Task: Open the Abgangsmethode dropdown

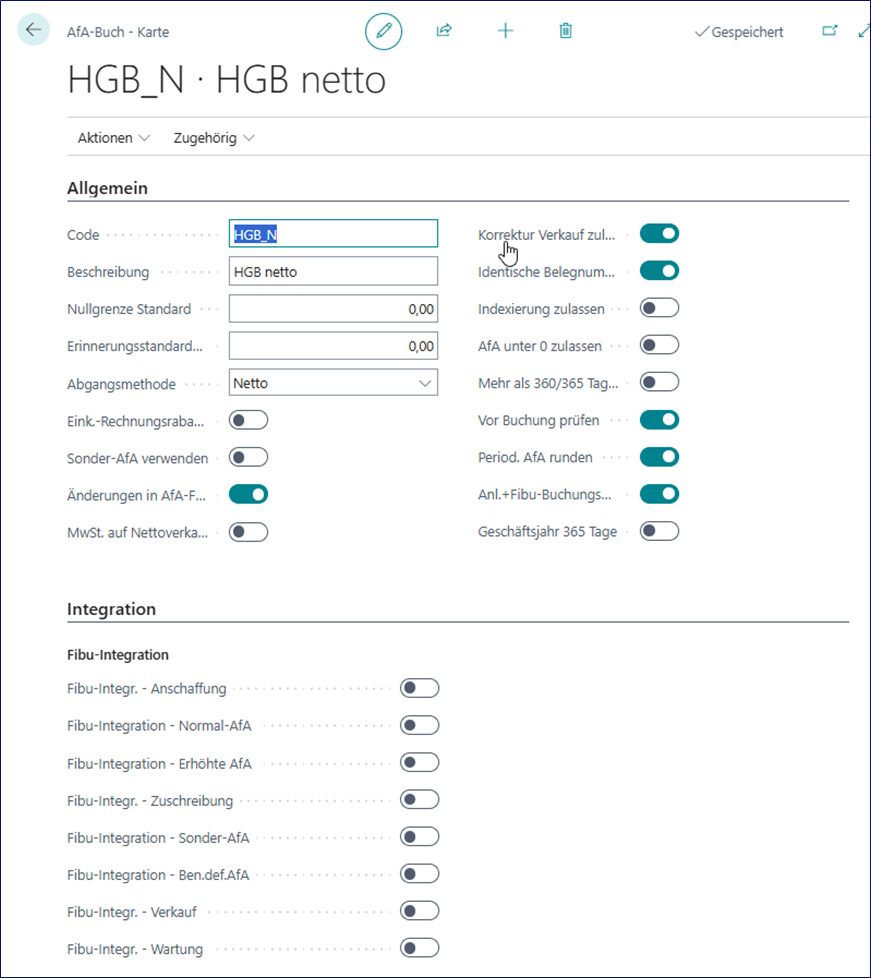Action: (x=333, y=383)
